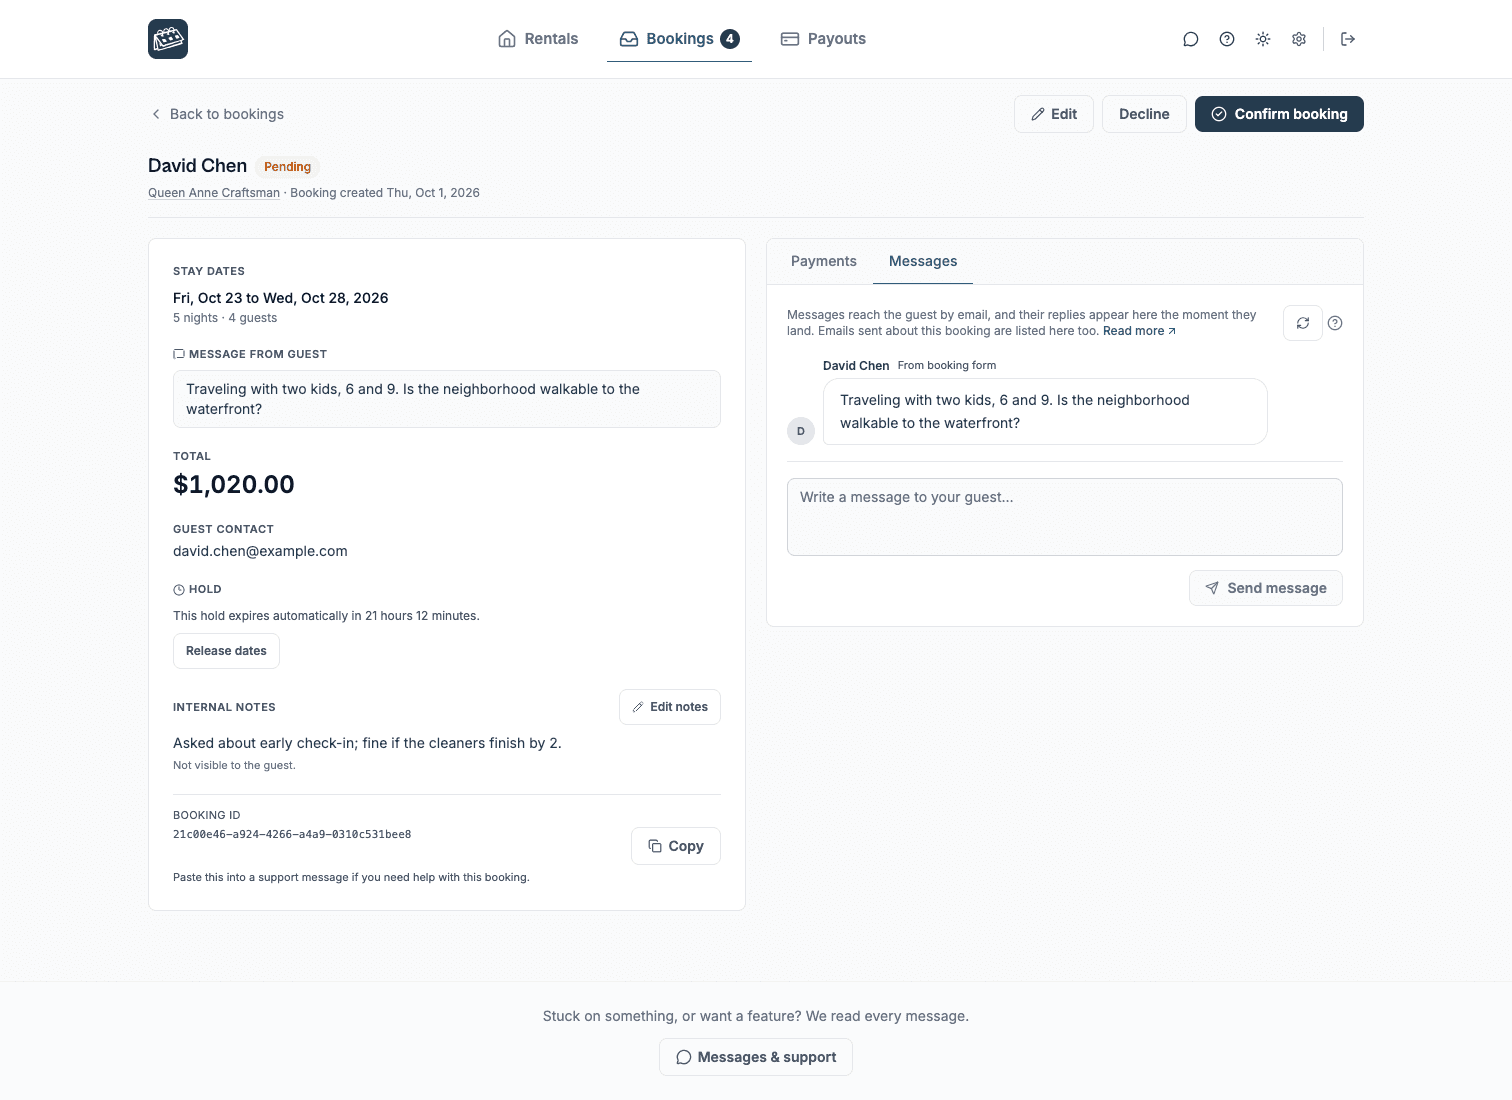Screen dimensions: 1512x1100
Task: Open settings via the gear icon
Action: tap(1299, 39)
